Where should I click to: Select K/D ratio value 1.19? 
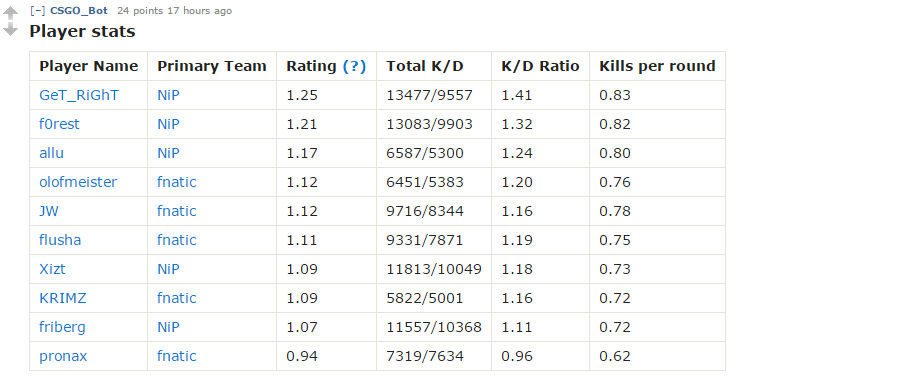(517, 240)
